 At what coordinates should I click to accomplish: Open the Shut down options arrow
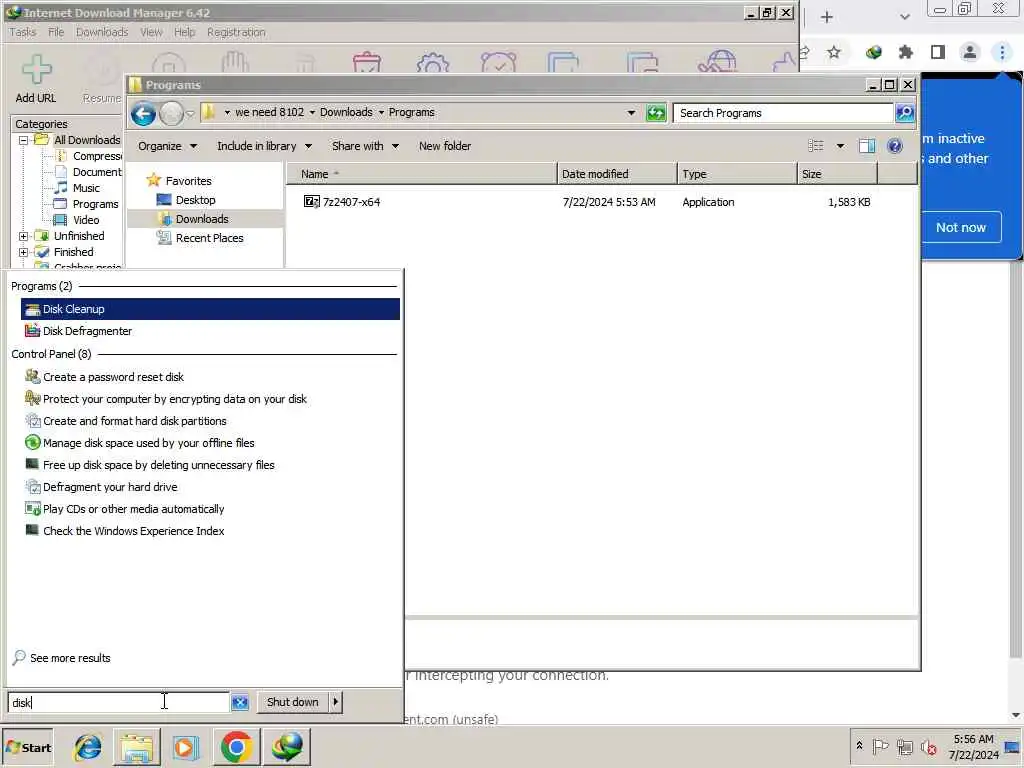point(335,702)
